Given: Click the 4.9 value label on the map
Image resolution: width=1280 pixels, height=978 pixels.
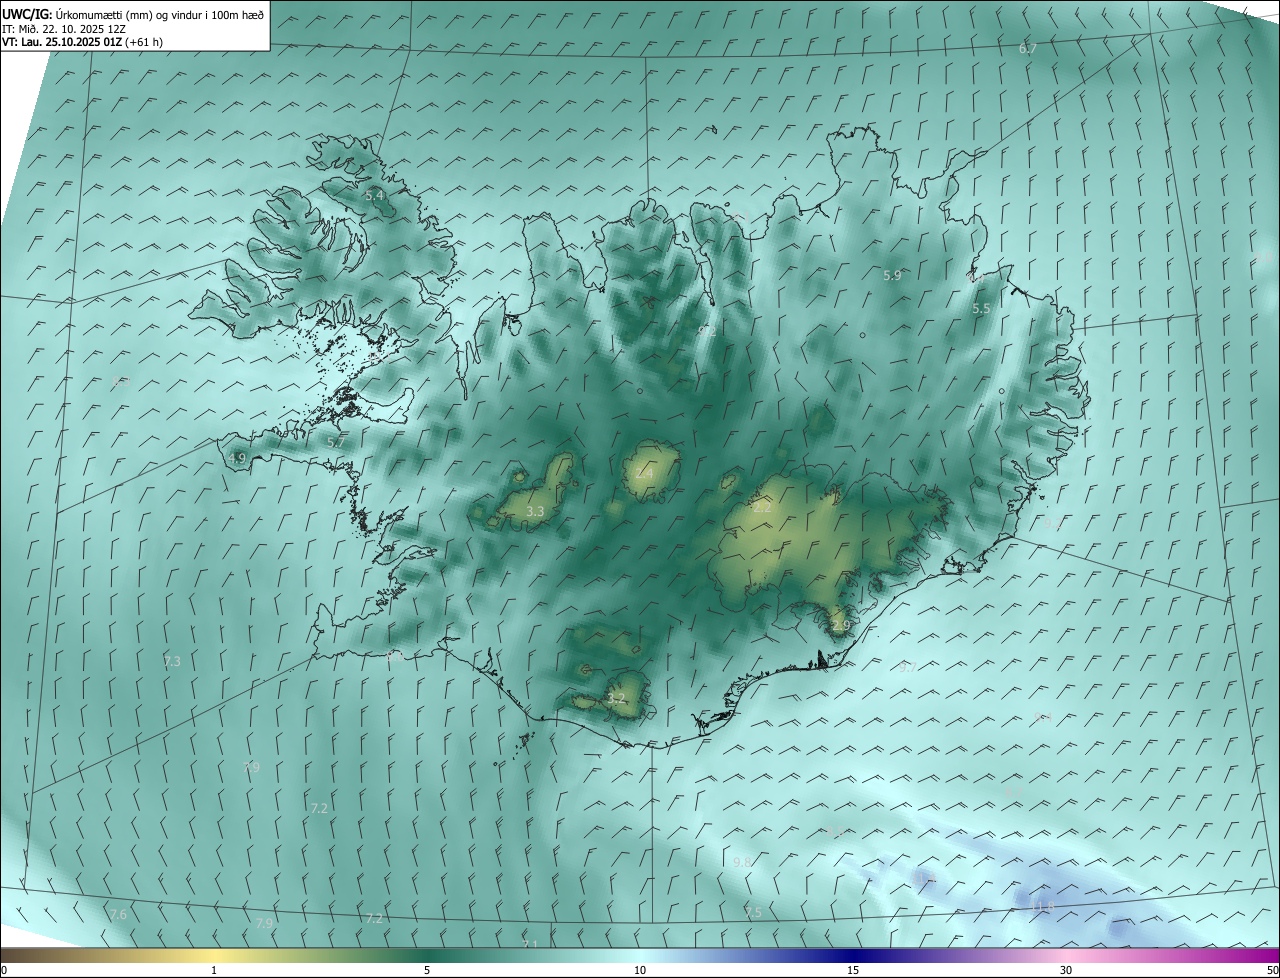Looking at the screenshot, I should (x=237, y=458).
